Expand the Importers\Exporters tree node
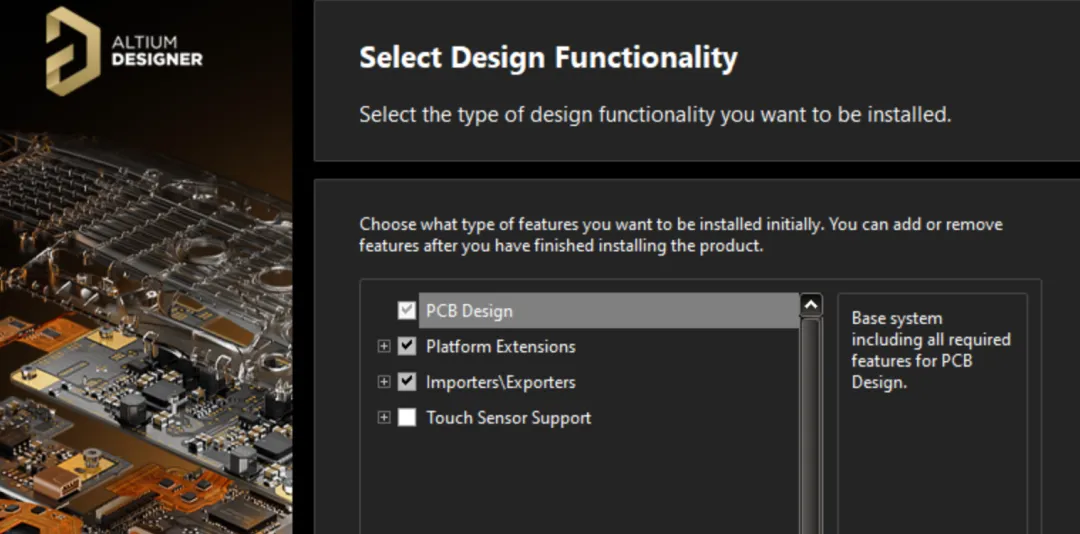The width and height of the screenshot is (1080, 534). click(383, 382)
